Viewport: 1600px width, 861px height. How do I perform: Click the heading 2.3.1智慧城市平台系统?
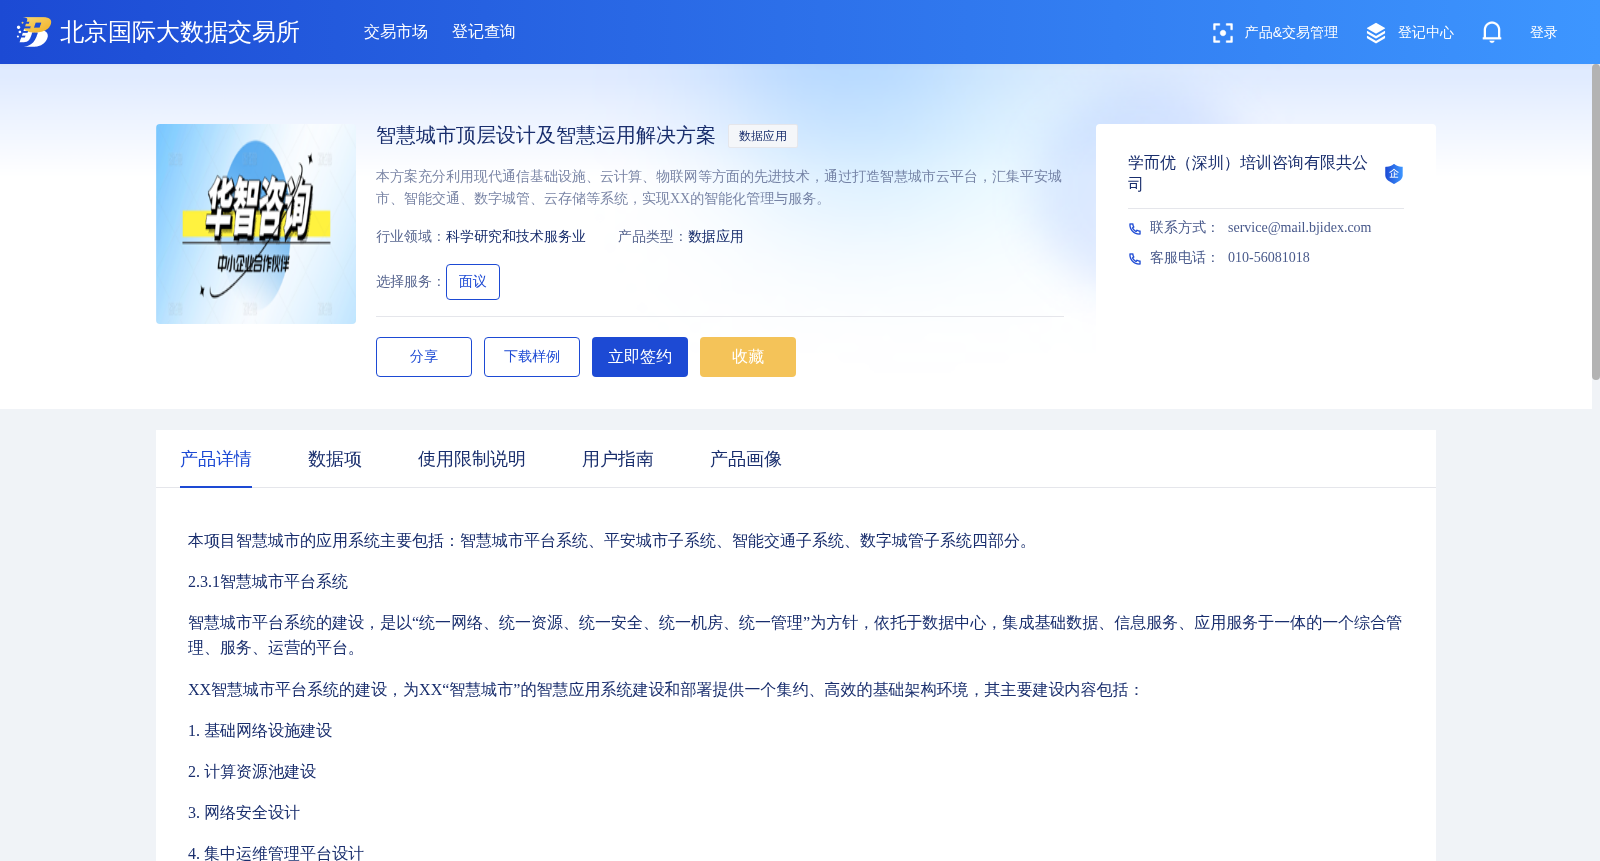click(268, 582)
